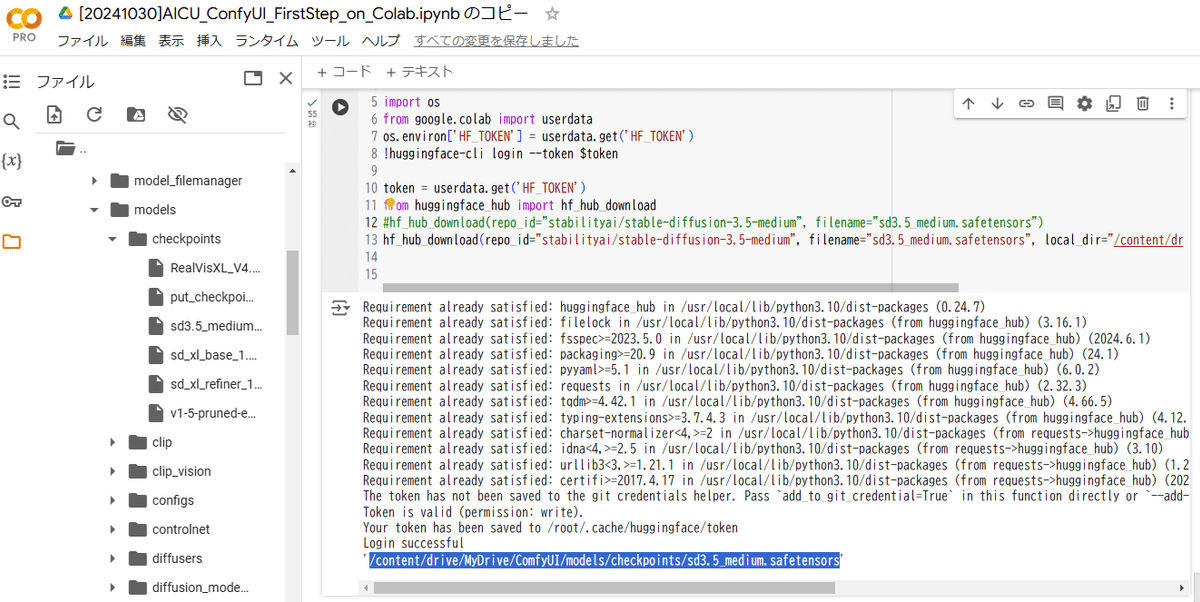Open the table of contents sidebar icon
Image resolution: width=1200 pixels, height=602 pixels.
click(x=12, y=82)
